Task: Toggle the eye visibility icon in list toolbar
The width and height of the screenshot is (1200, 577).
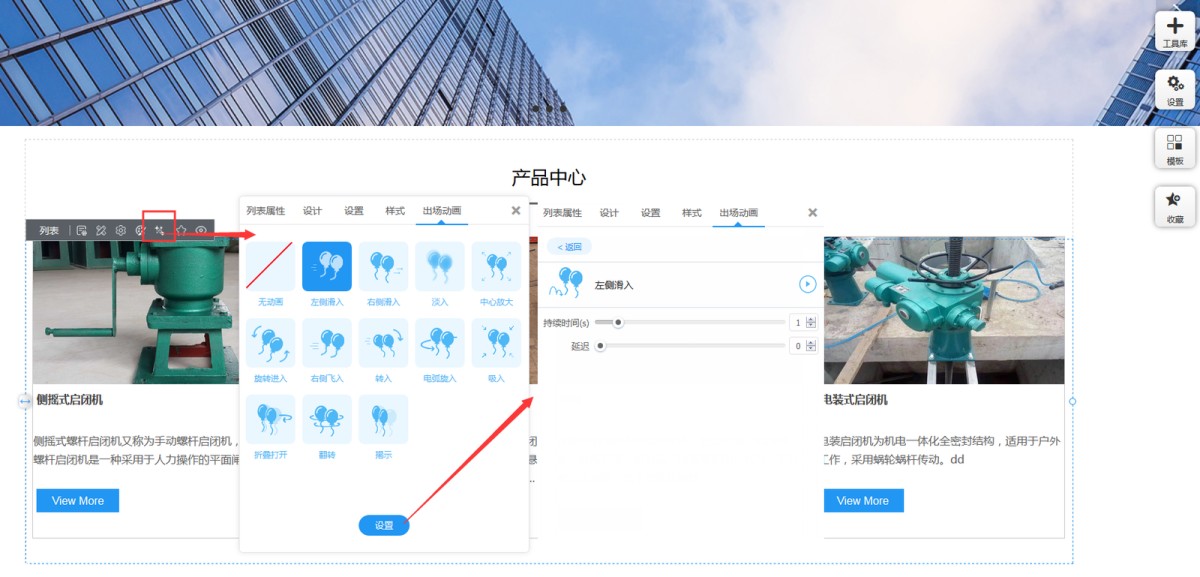Action: click(201, 230)
